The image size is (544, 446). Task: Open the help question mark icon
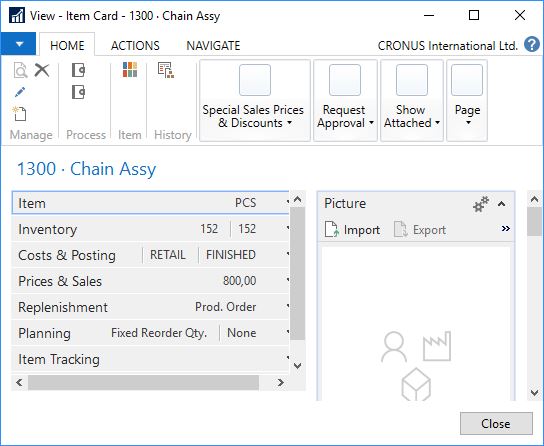pos(532,45)
